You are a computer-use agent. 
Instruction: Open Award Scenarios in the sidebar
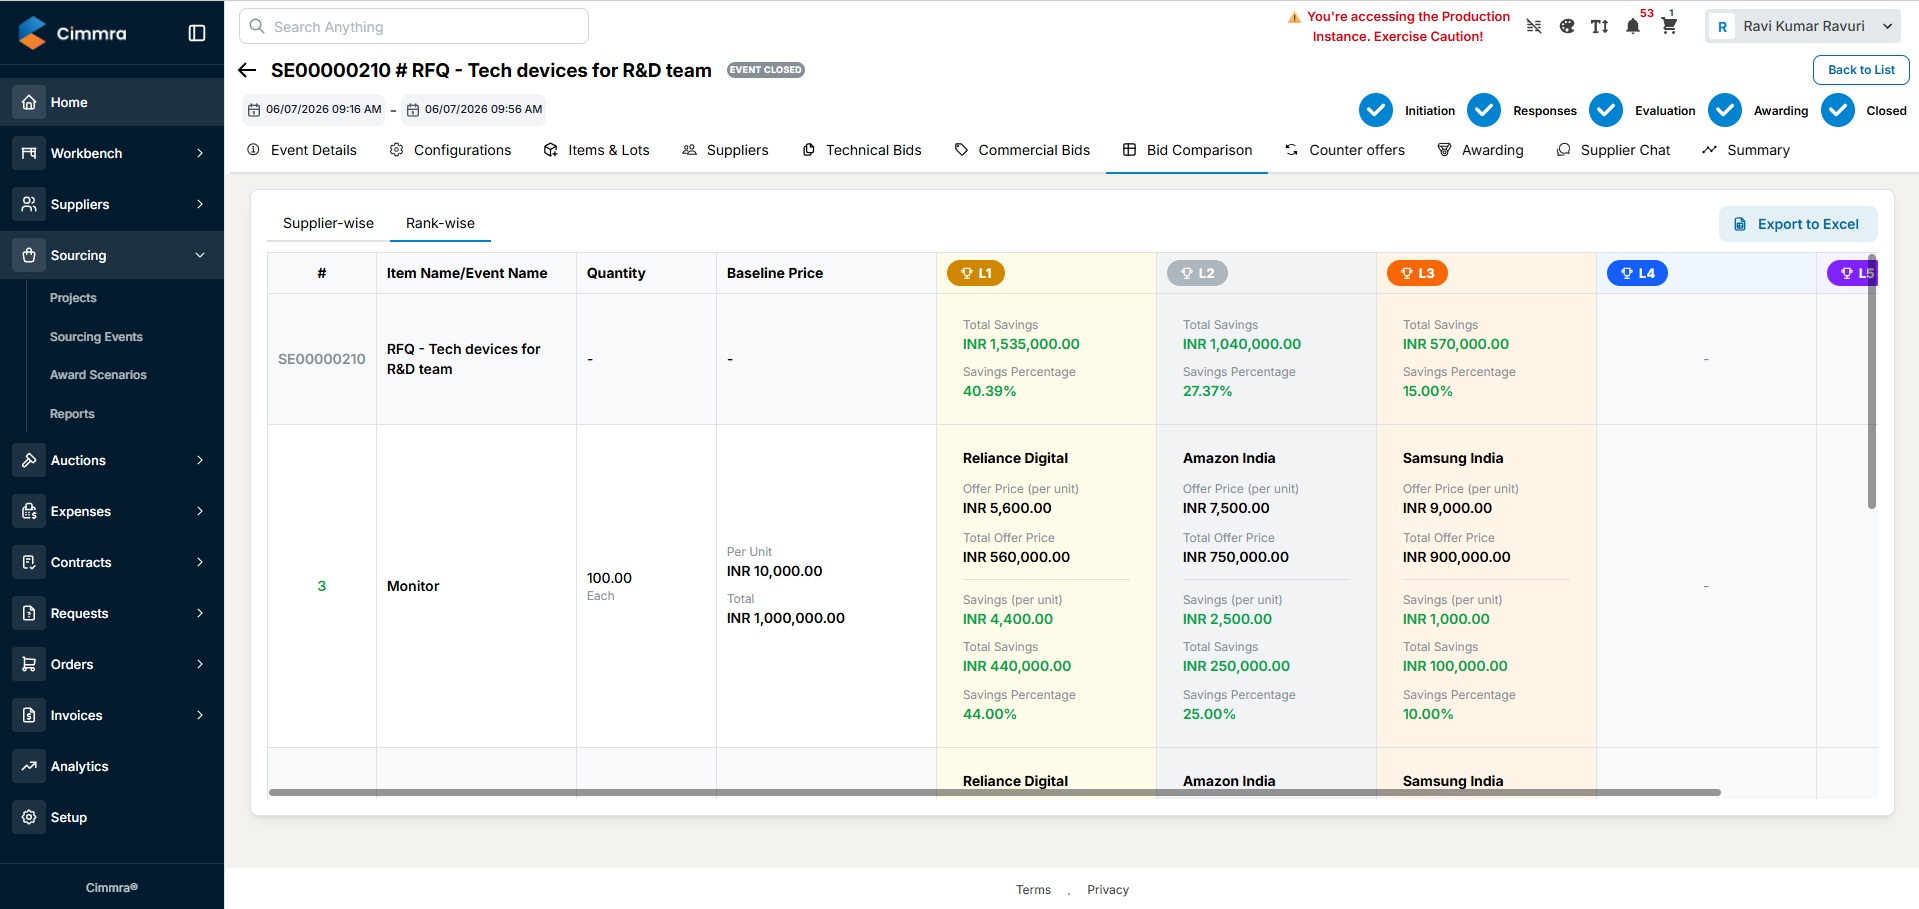click(x=98, y=375)
